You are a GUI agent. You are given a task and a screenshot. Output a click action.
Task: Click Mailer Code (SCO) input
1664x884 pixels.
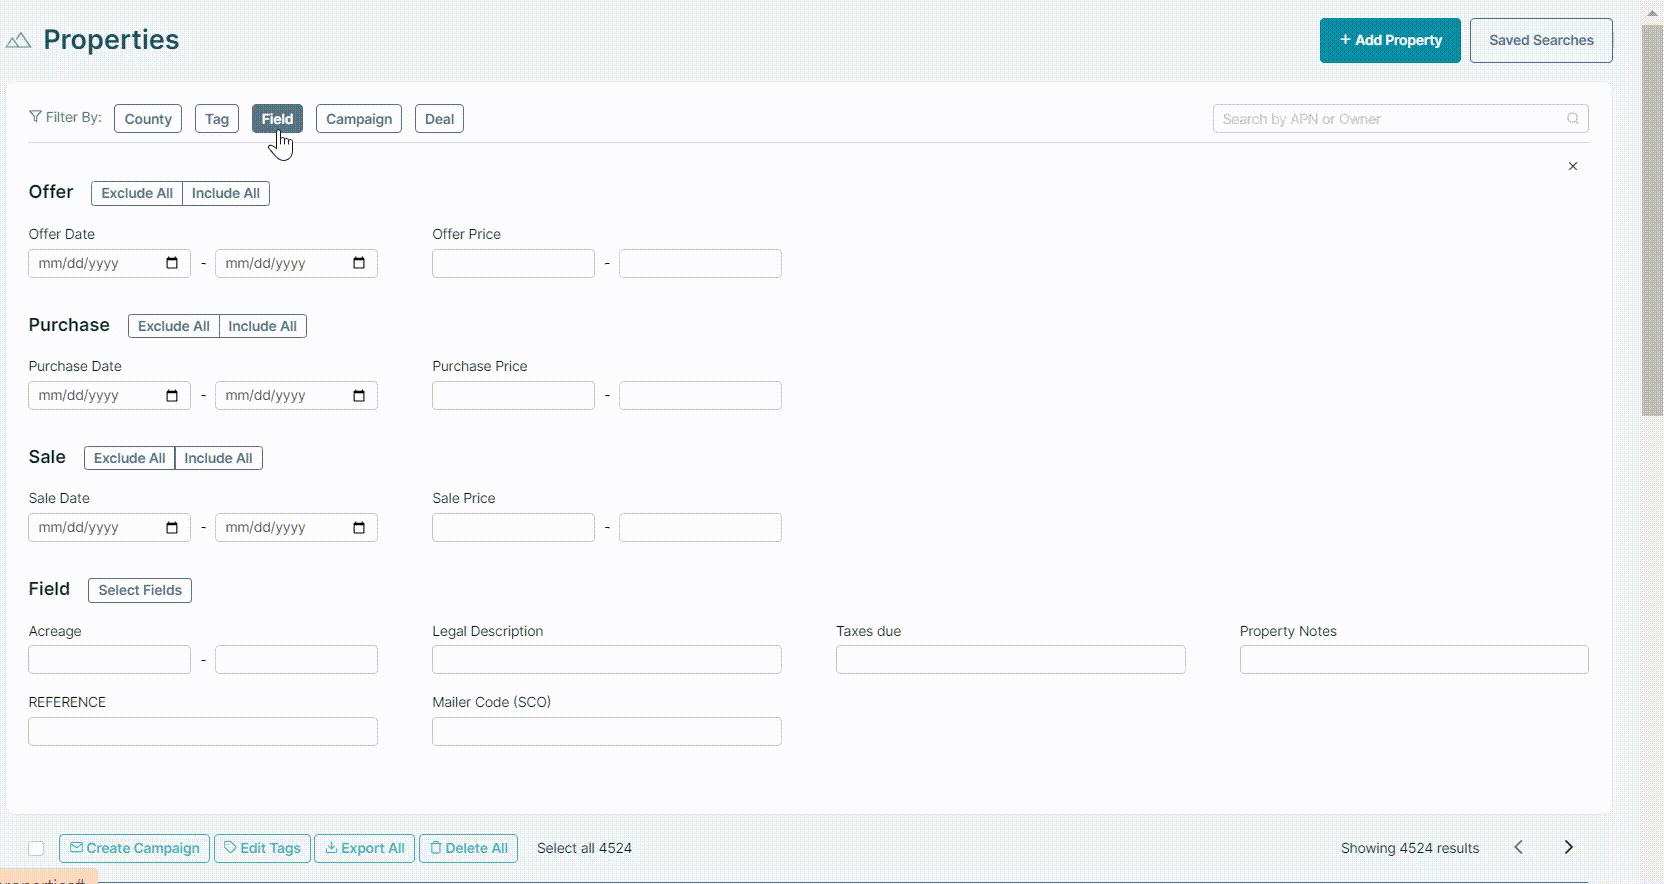(607, 731)
